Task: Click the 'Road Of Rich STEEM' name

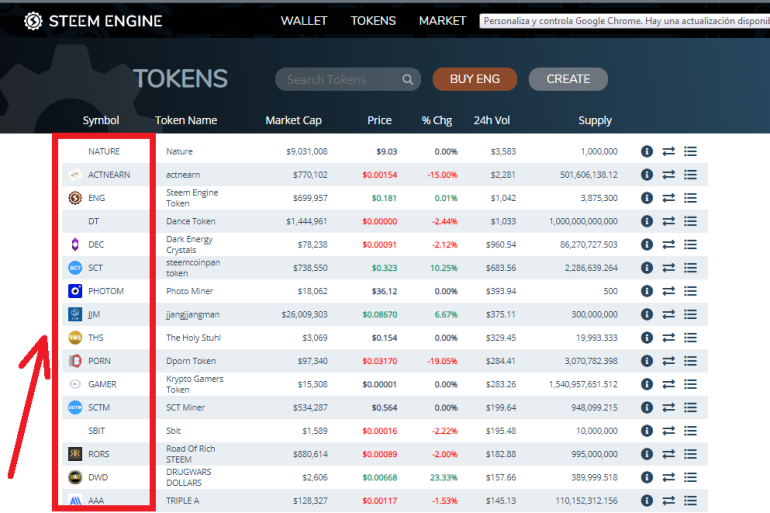Action: (x=191, y=454)
